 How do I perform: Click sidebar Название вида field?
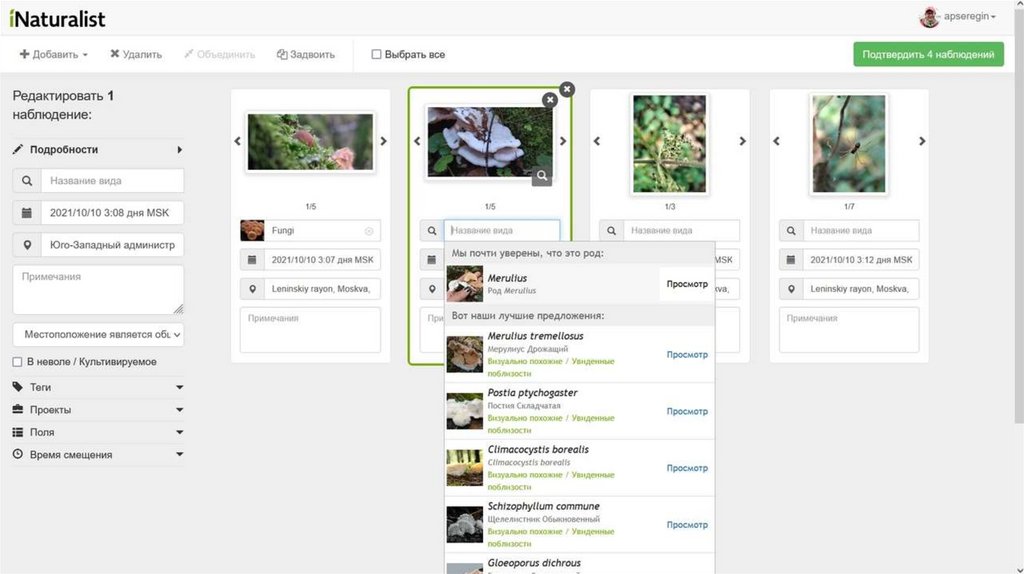coord(112,181)
